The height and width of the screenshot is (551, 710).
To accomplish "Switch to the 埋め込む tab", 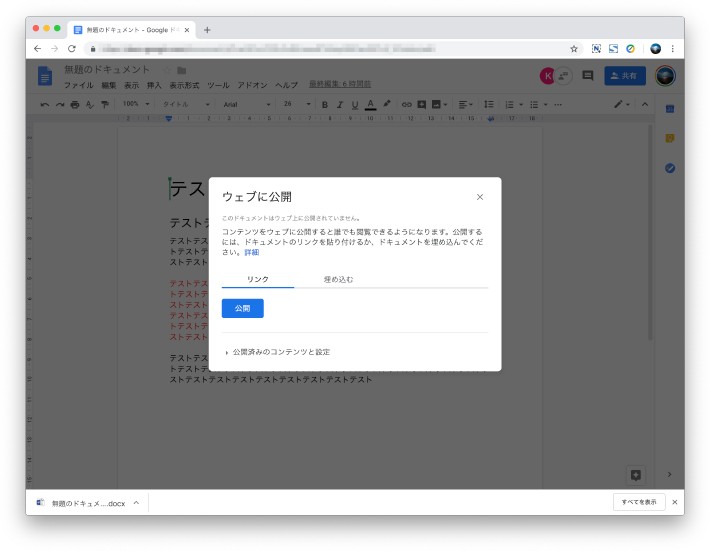I will click(x=338, y=279).
